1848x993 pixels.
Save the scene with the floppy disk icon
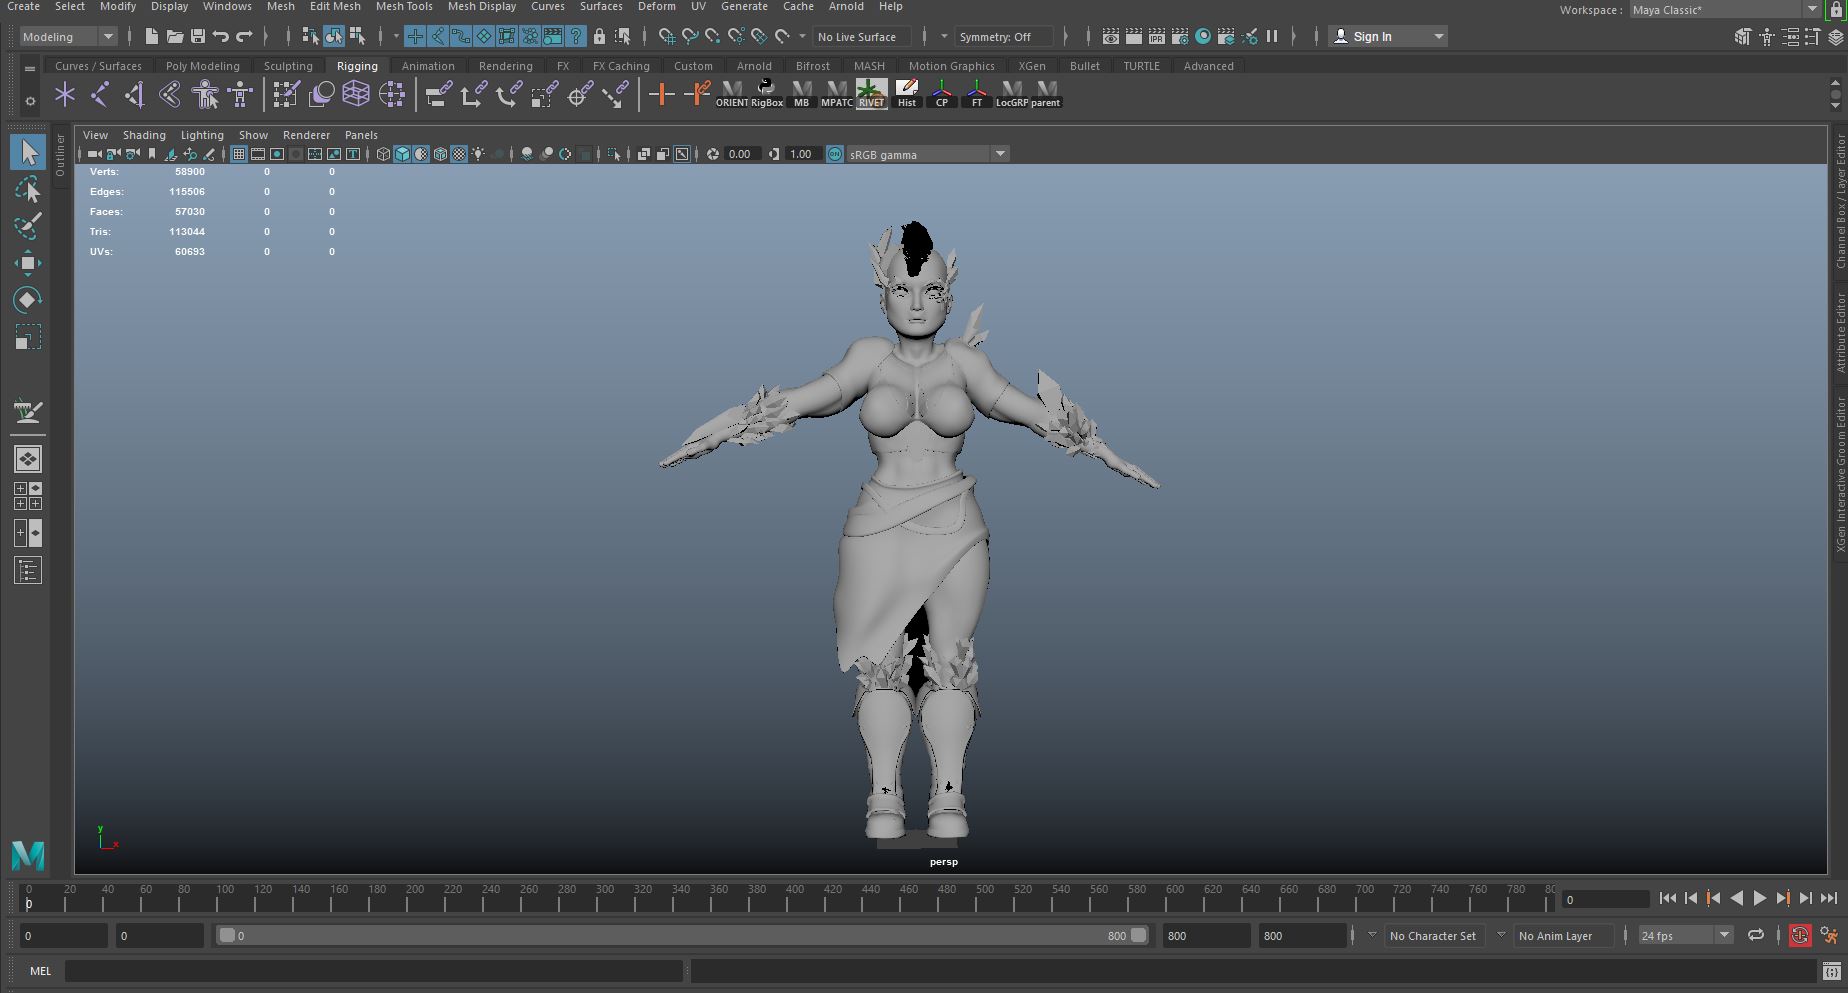pyautogui.click(x=197, y=36)
